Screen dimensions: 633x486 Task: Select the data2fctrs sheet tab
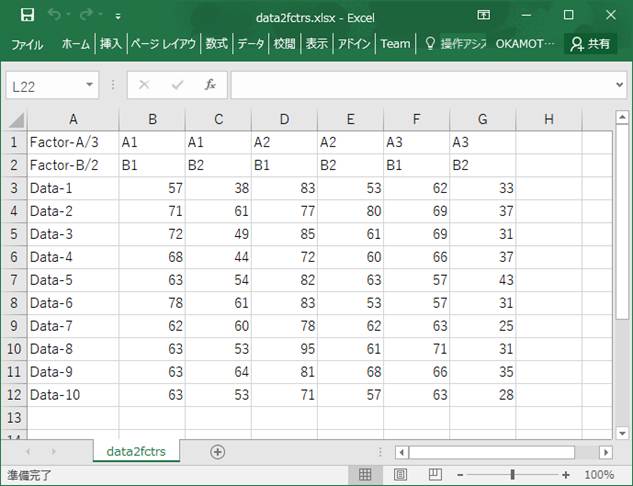click(x=136, y=452)
